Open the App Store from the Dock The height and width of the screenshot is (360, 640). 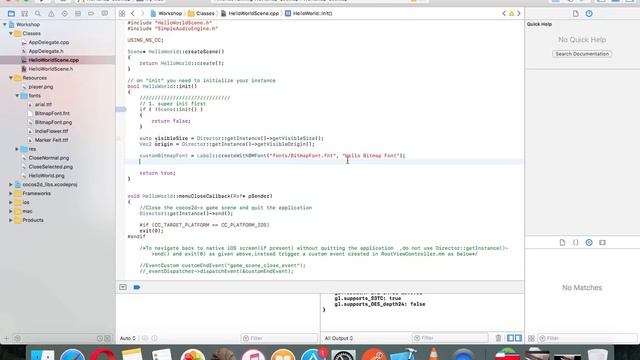tap(313, 355)
